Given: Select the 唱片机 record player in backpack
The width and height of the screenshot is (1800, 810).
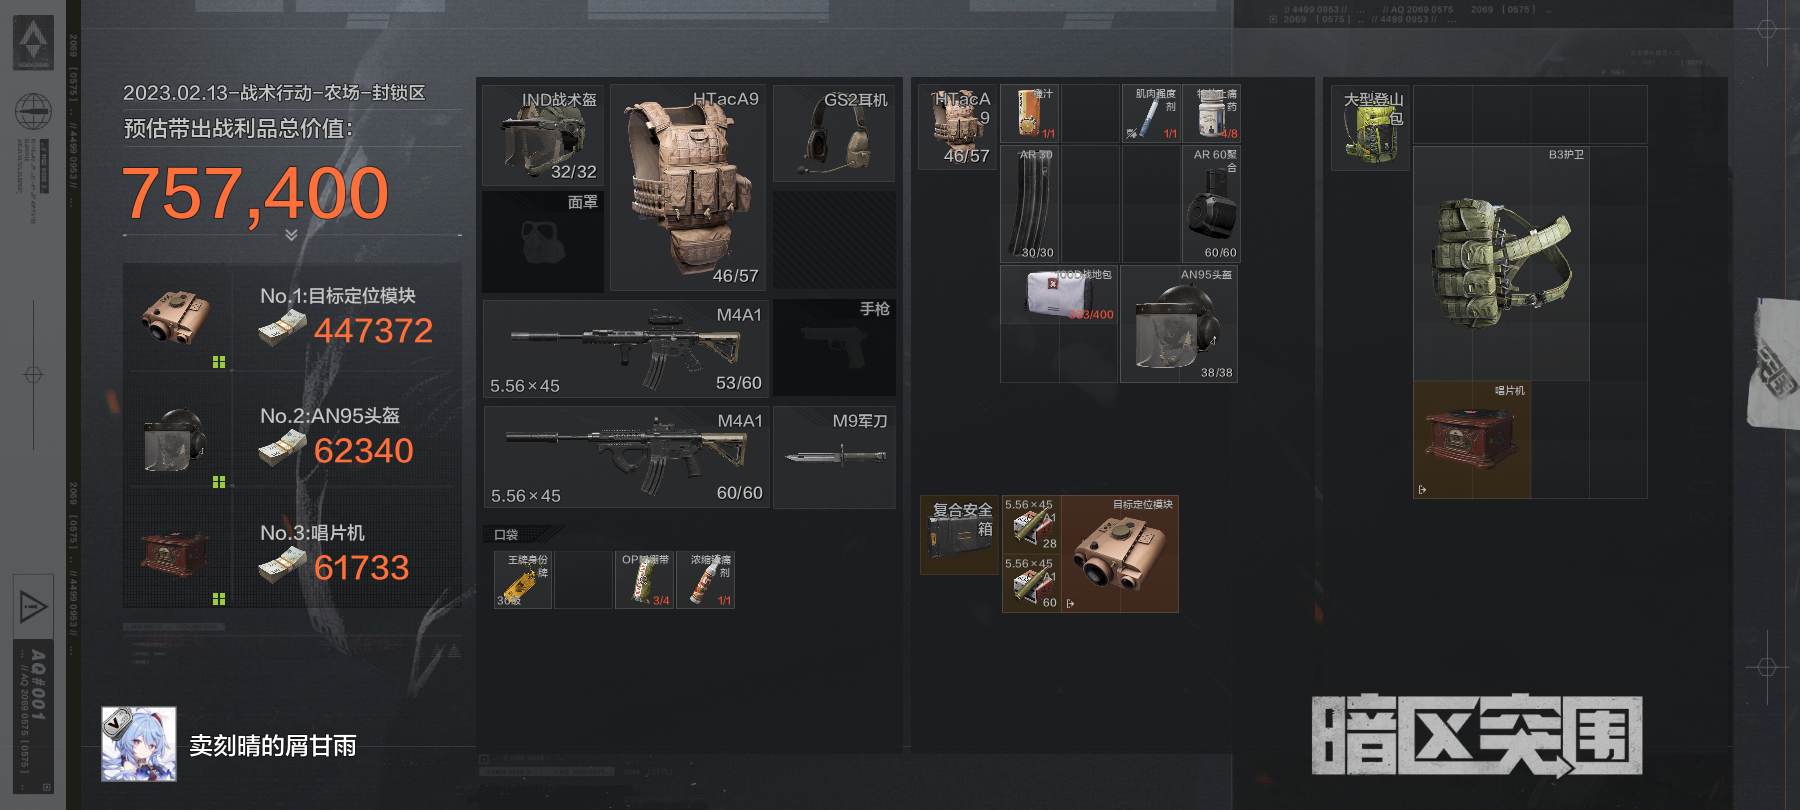Looking at the screenshot, I should point(1472,440).
